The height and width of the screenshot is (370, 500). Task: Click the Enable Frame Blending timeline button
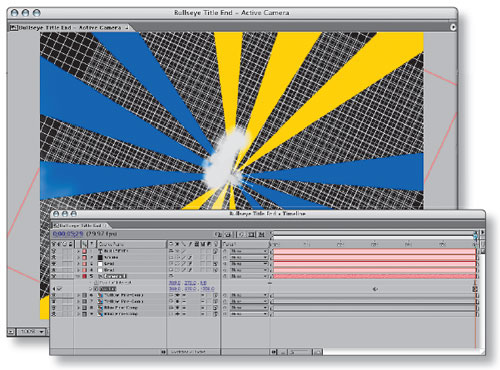[x=252, y=235]
